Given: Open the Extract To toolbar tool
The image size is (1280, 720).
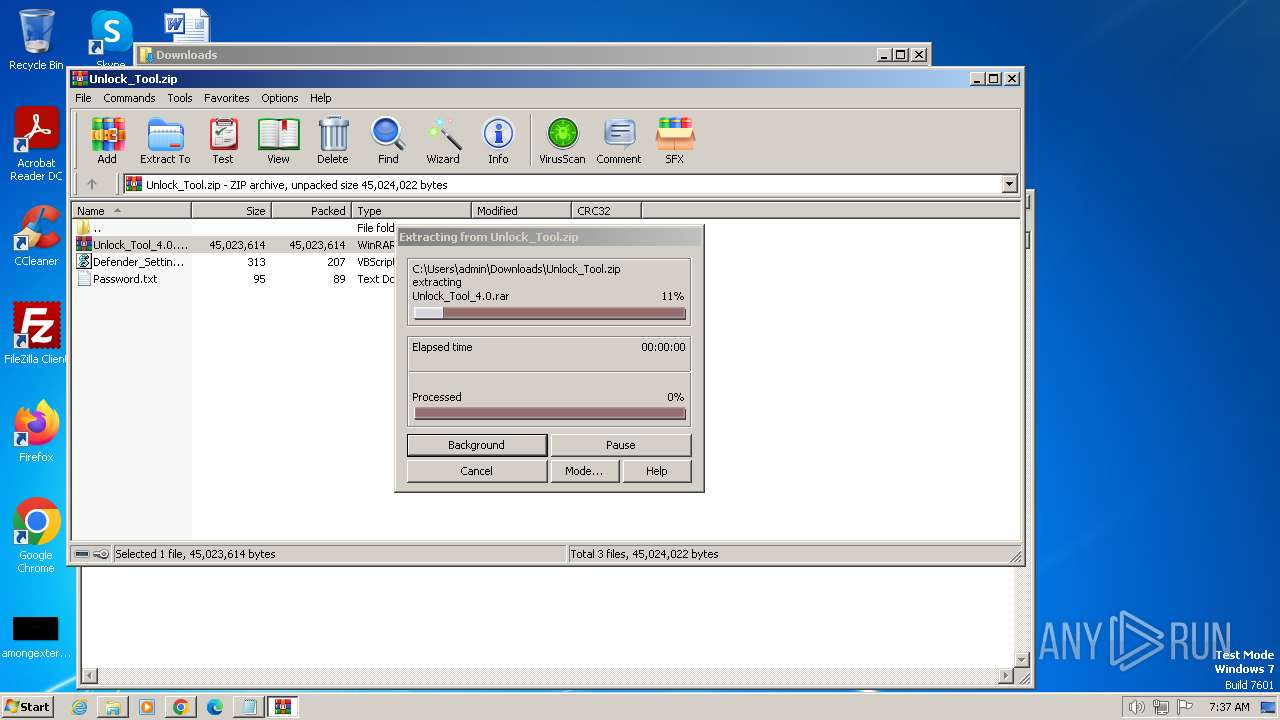Looking at the screenshot, I should coord(165,141).
